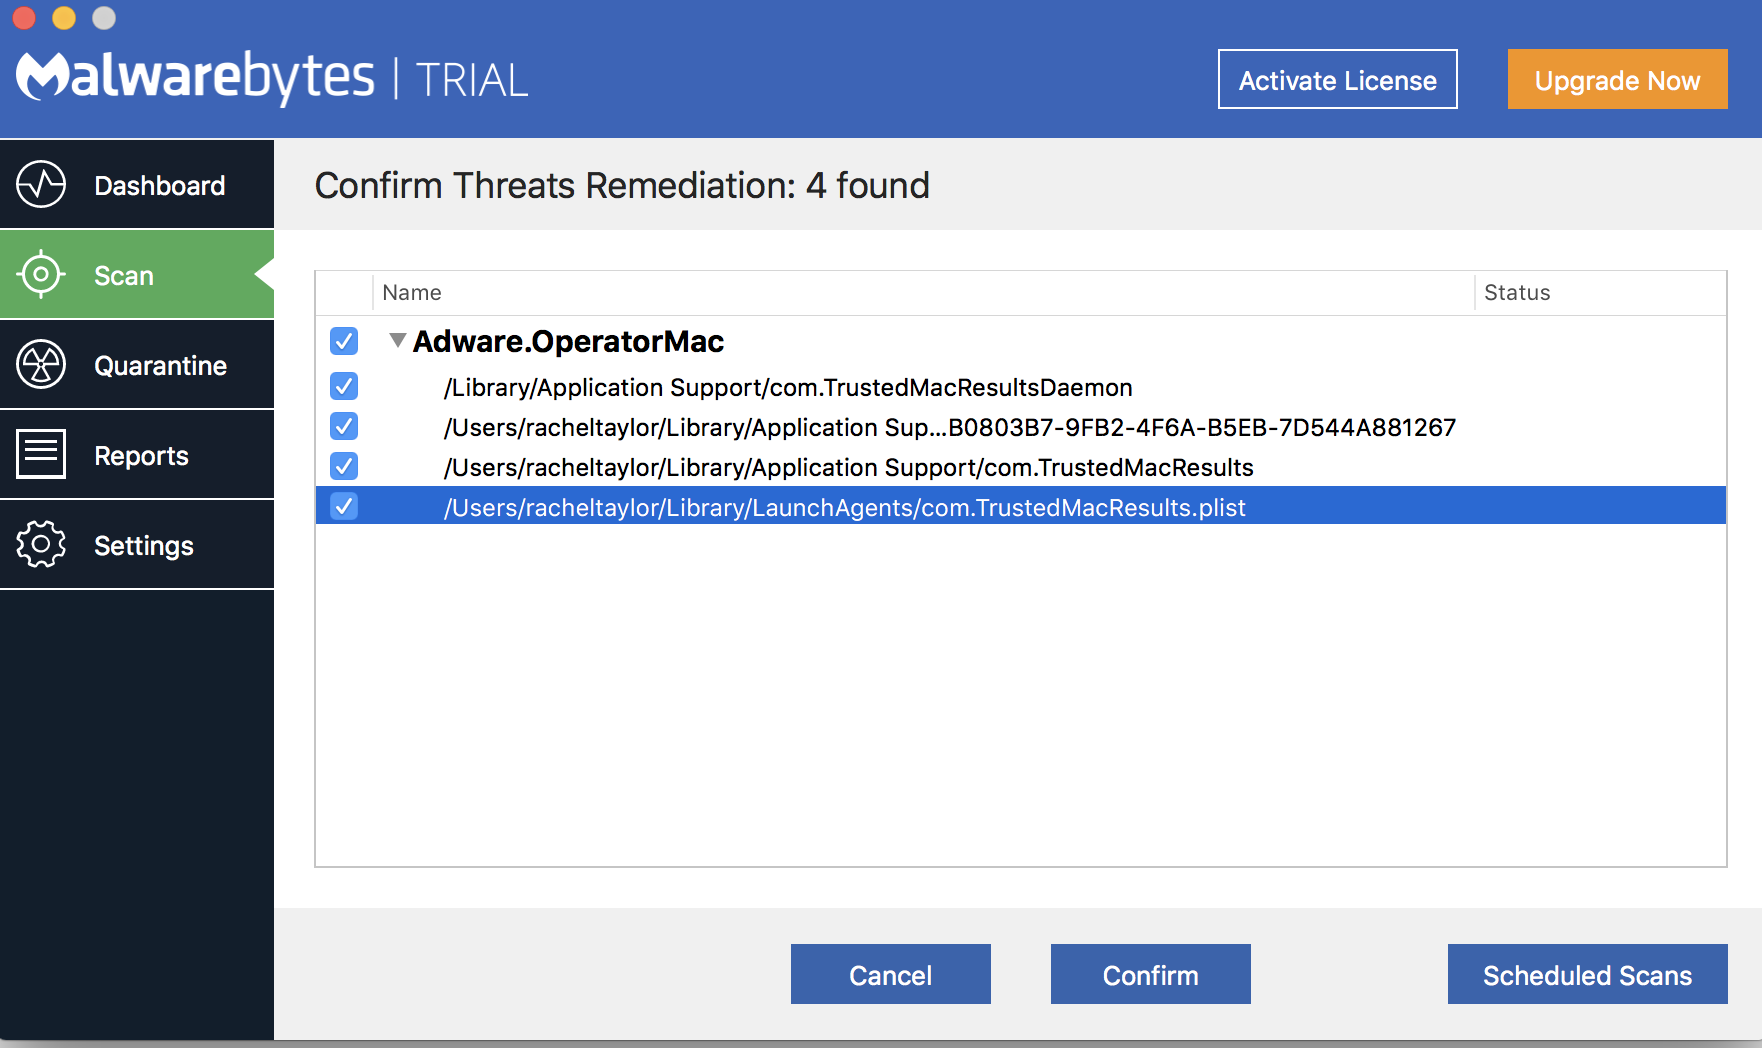Open the Dashboard section
Image resolution: width=1762 pixels, height=1048 pixels.
point(137,185)
